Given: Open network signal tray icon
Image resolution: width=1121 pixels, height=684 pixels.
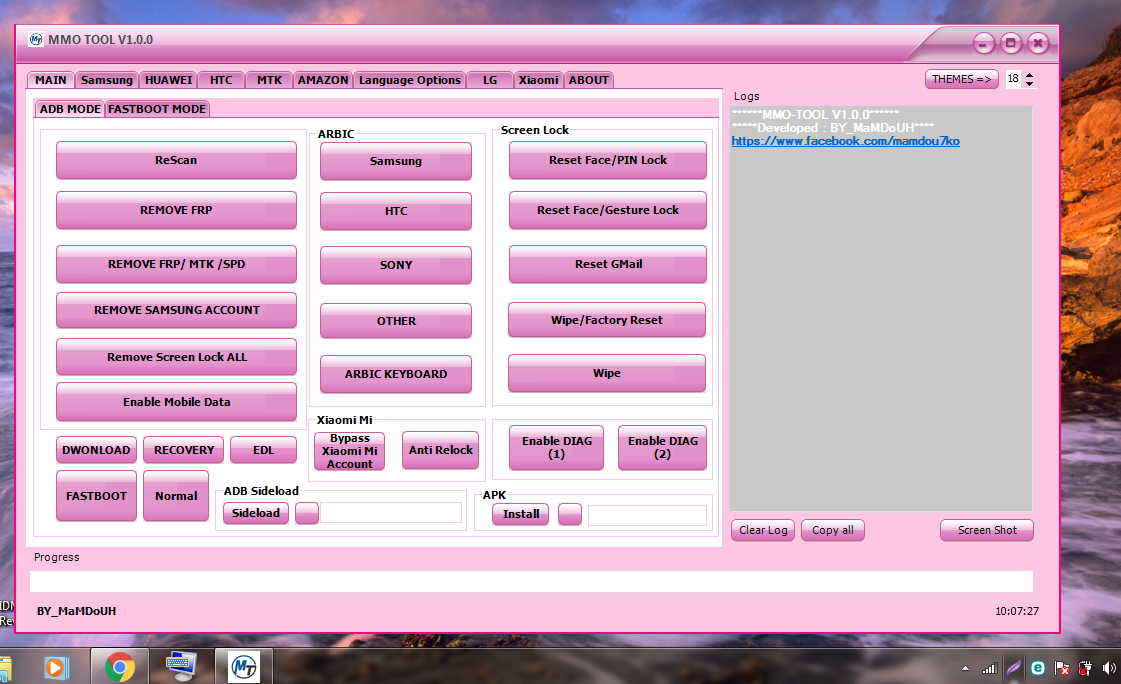Looking at the screenshot, I should point(989,668).
